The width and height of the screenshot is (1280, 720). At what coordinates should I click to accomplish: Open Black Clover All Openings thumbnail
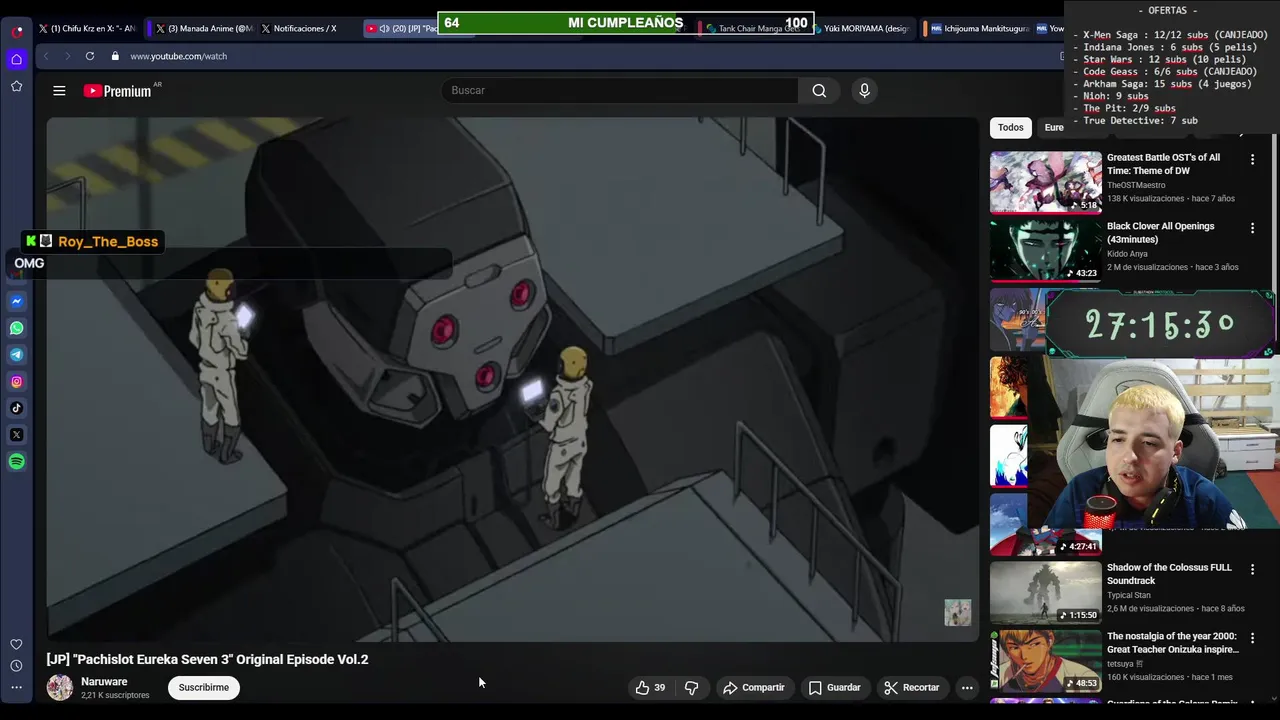coord(1045,250)
